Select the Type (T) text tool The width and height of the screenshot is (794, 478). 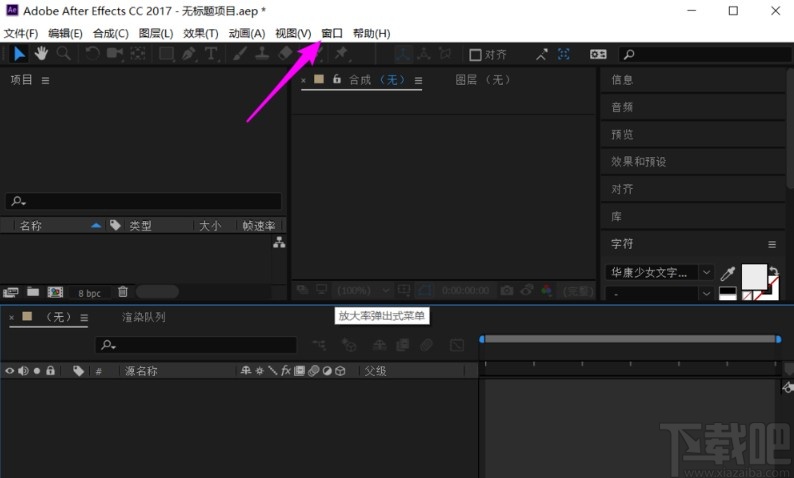tap(211, 54)
